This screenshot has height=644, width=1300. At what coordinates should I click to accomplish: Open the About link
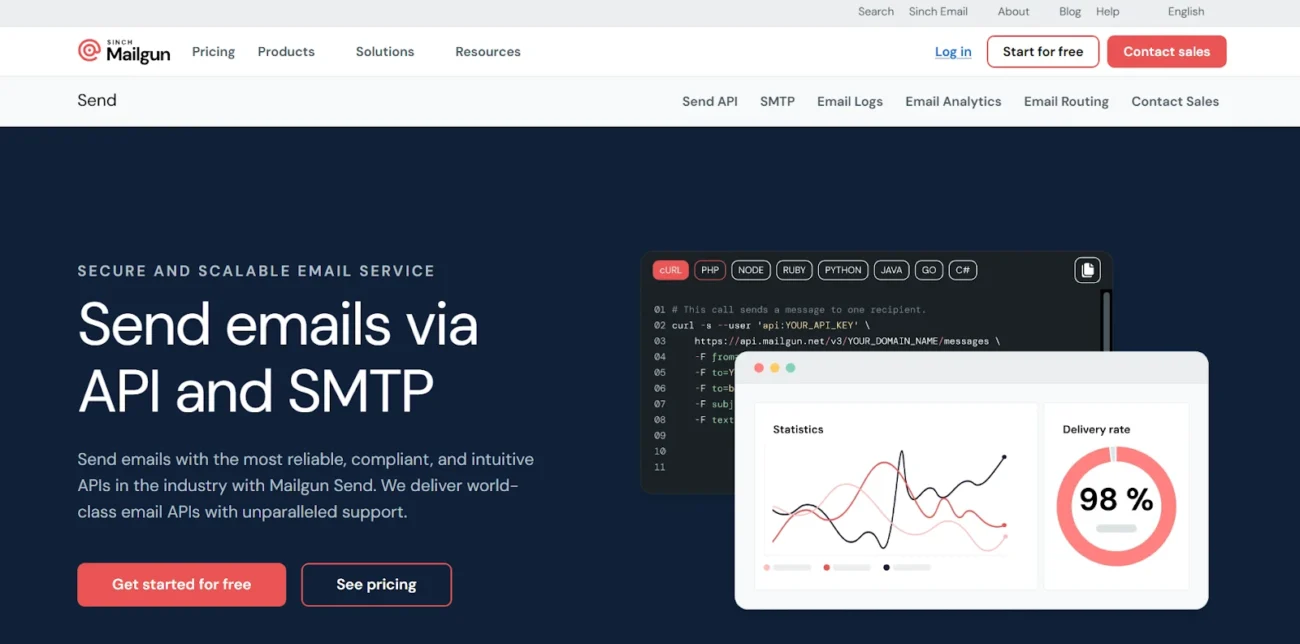[x=1013, y=12]
